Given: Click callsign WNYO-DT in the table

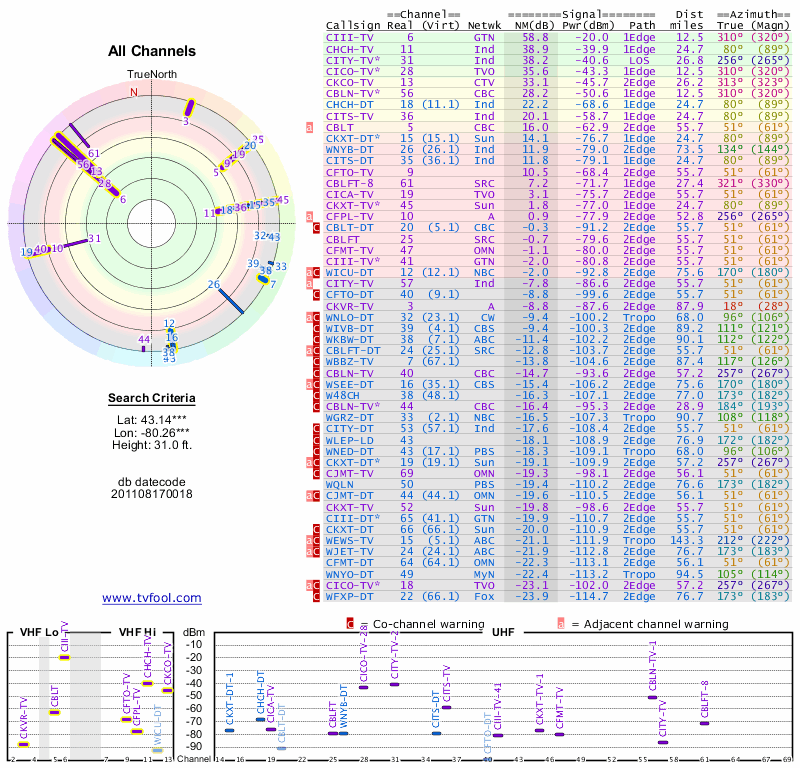Looking at the screenshot, I should 349,574.
